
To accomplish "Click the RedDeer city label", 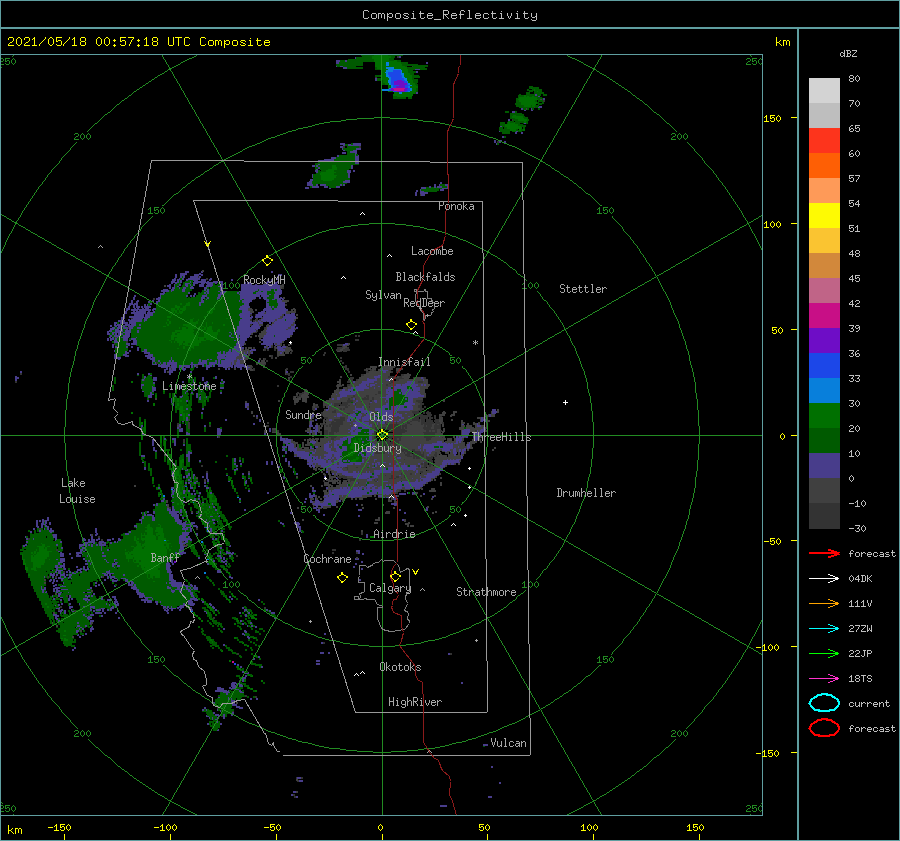I will click(424, 303).
